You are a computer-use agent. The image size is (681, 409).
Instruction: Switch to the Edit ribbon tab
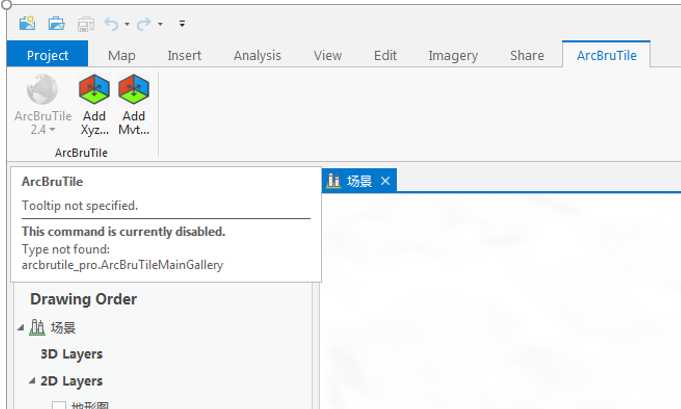385,55
